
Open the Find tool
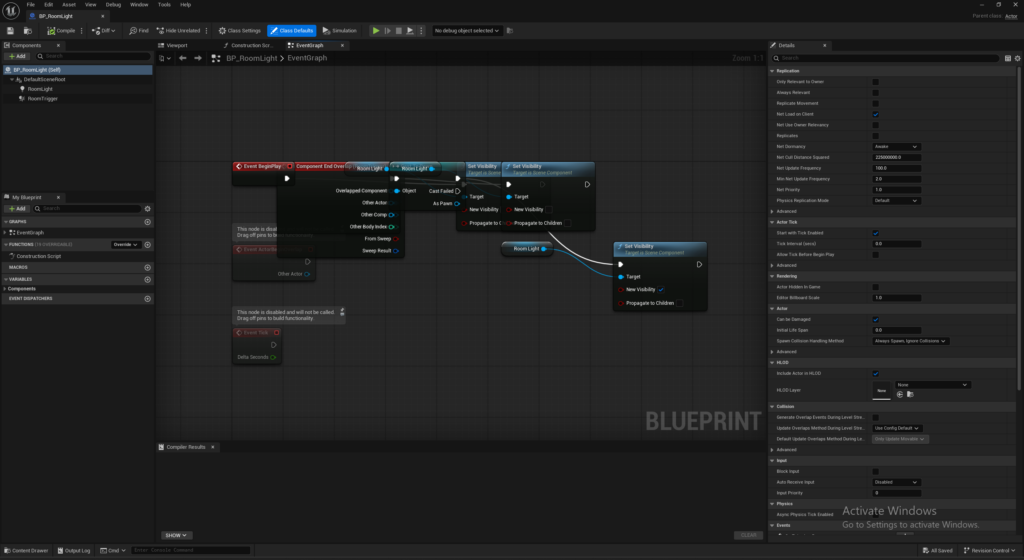coord(138,31)
